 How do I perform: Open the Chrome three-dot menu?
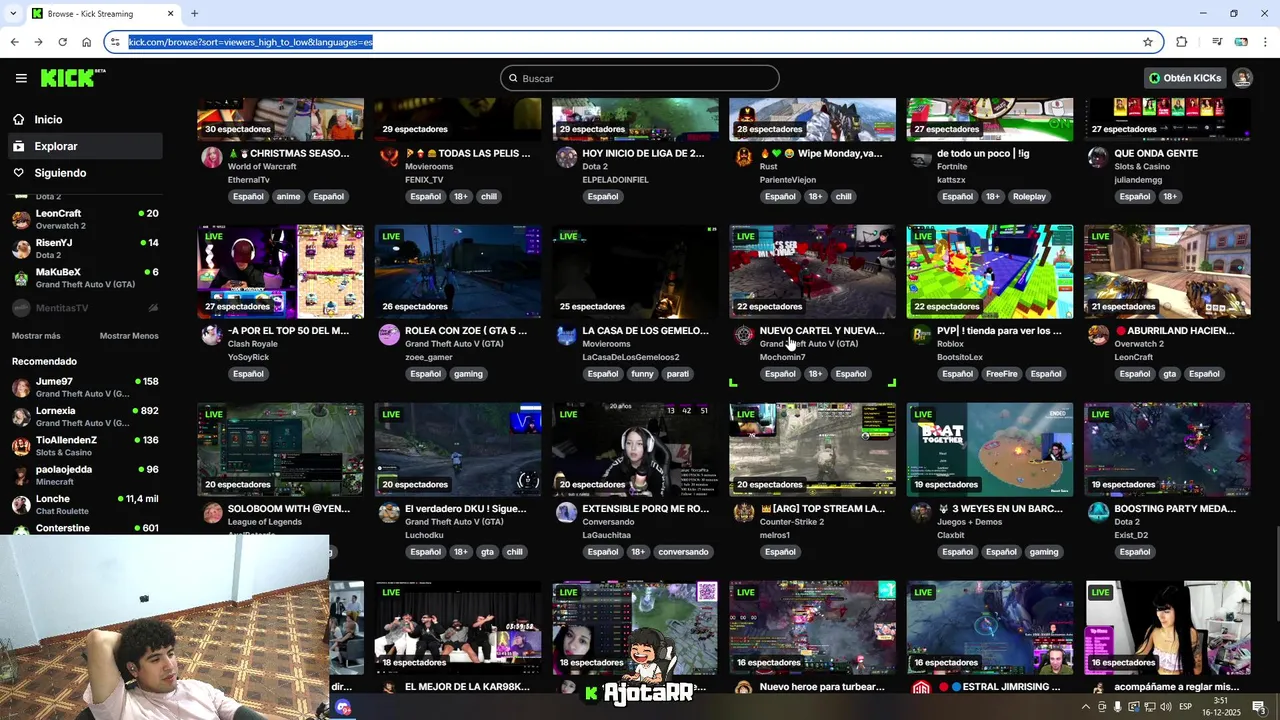[x=1266, y=42]
